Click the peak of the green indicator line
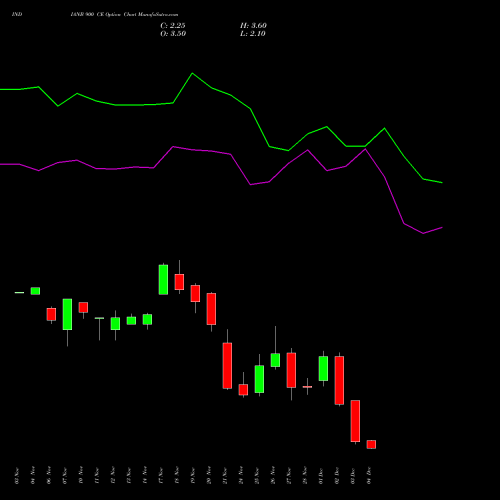 point(192,73)
